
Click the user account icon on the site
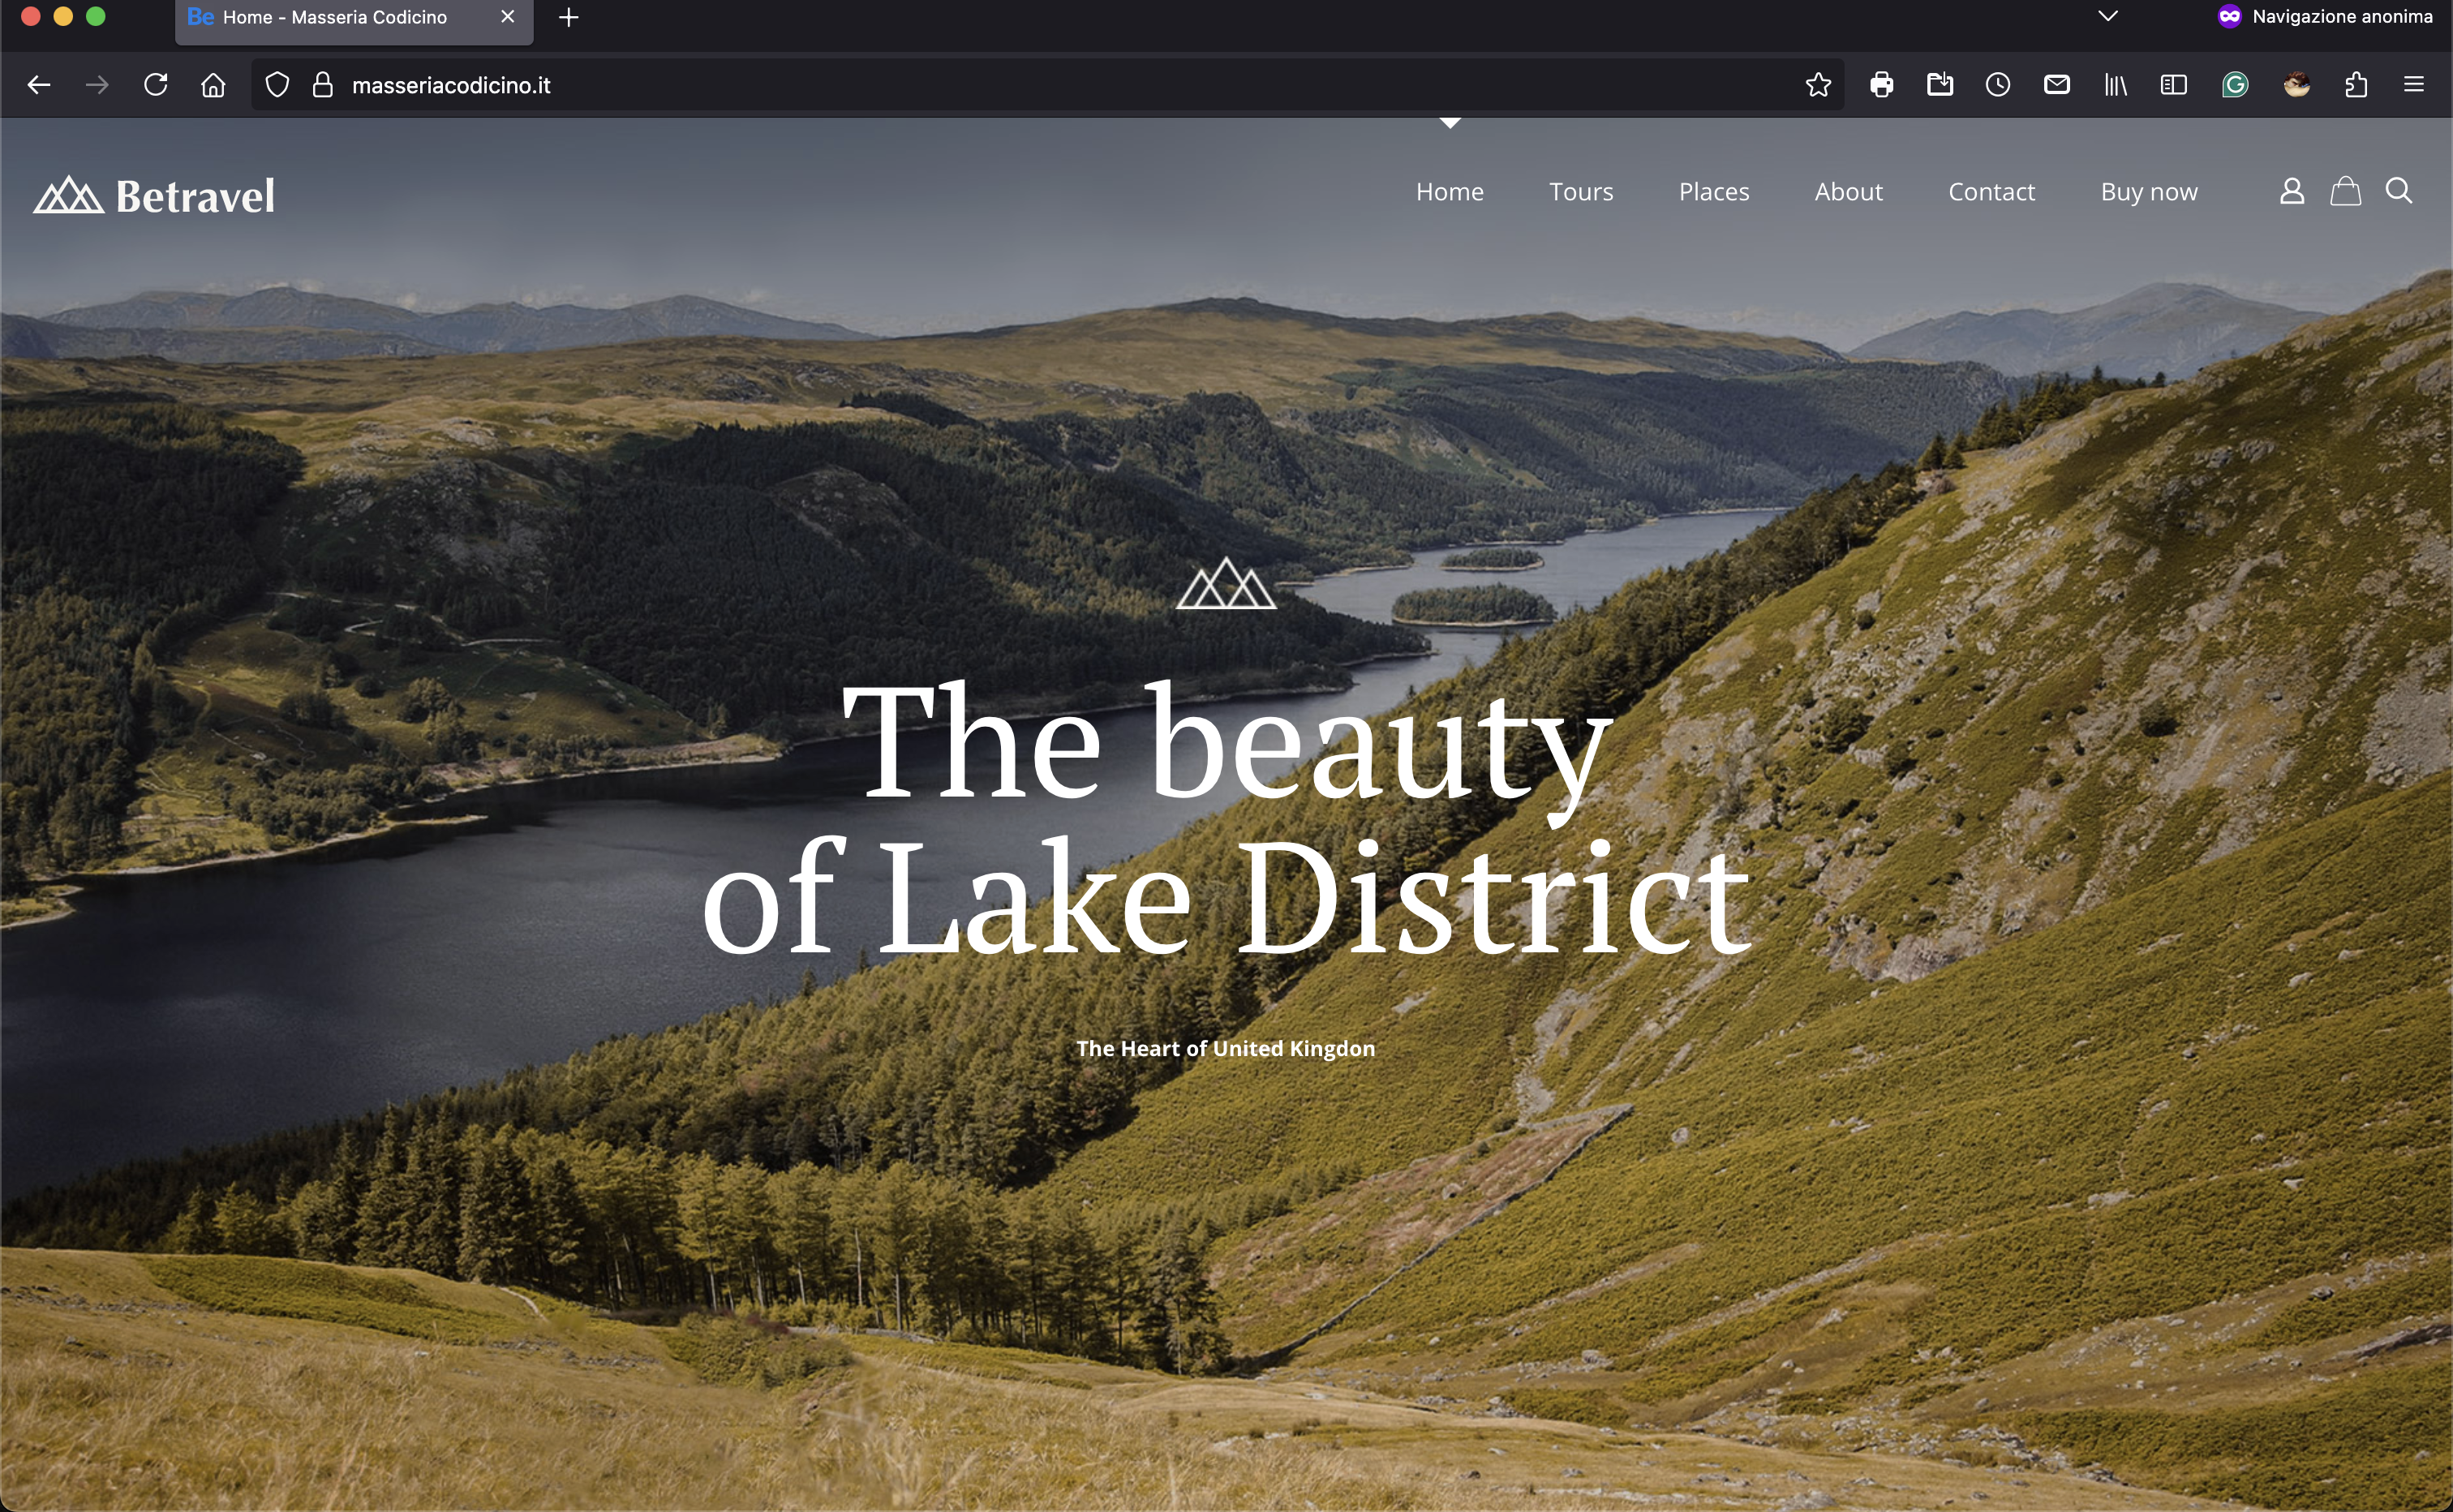click(2291, 191)
